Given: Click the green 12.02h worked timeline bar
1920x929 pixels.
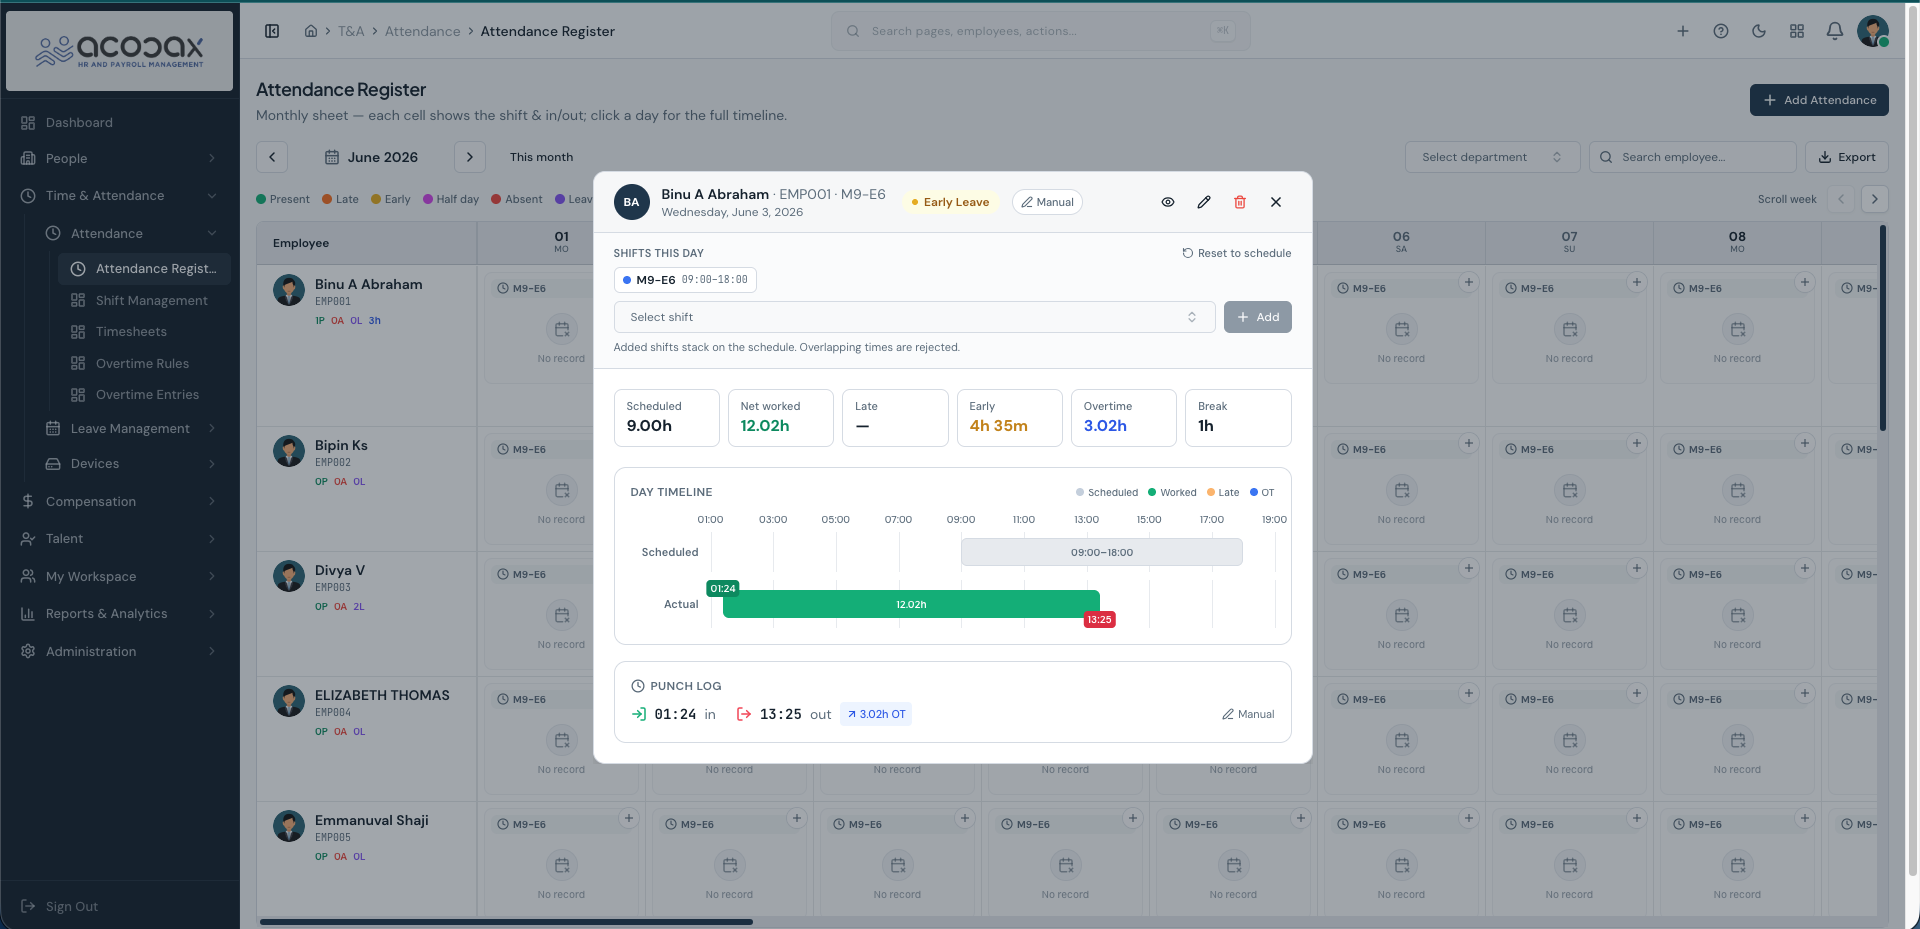Looking at the screenshot, I should (x=911, y=604).
